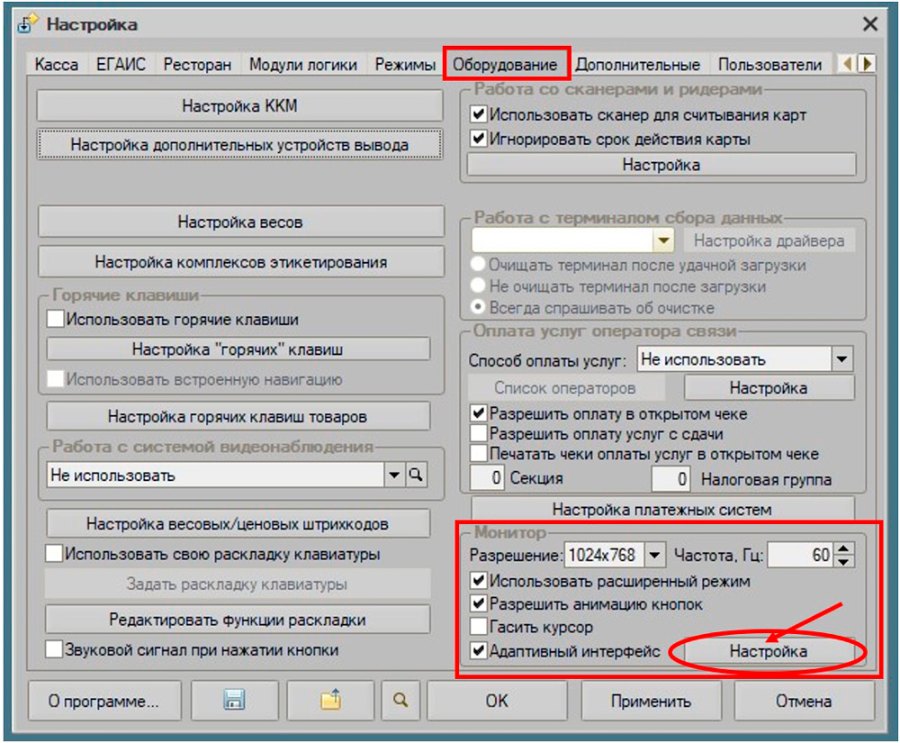The width and height of the screenshot is (900, 743).
Task: Click the 'Настройка ККМ' button
Action: [240, 106]
